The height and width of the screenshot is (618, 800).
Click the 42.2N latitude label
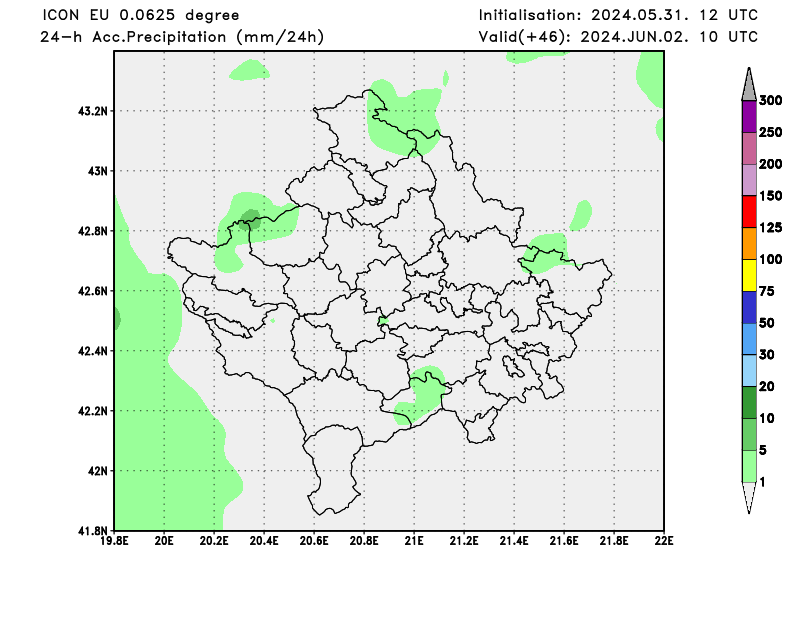tap(93, 411)
